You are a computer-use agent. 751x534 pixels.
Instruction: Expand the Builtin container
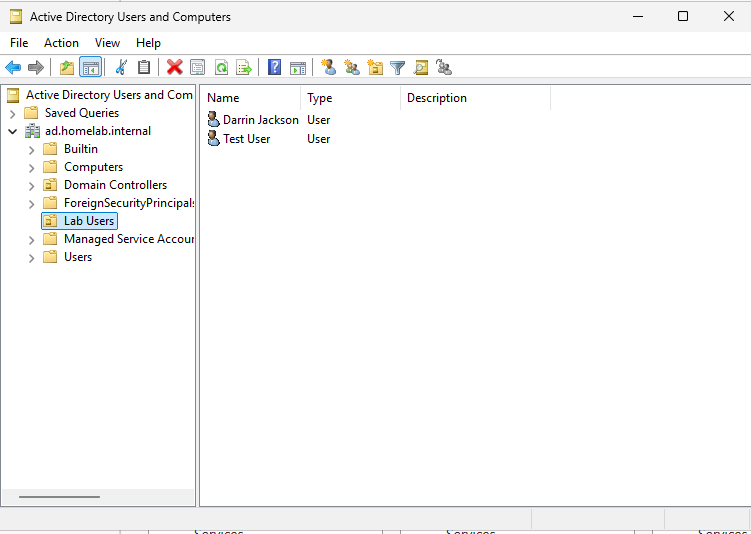point(32,150)
